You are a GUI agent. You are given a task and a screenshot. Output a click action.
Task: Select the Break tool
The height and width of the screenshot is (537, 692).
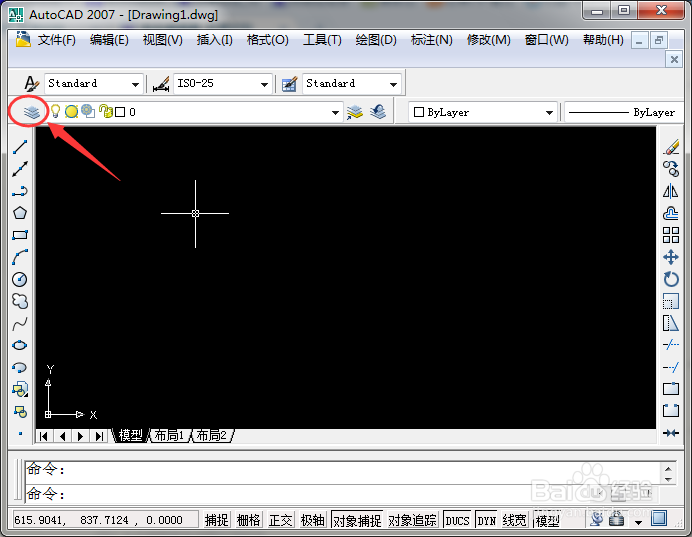[671, 411]
